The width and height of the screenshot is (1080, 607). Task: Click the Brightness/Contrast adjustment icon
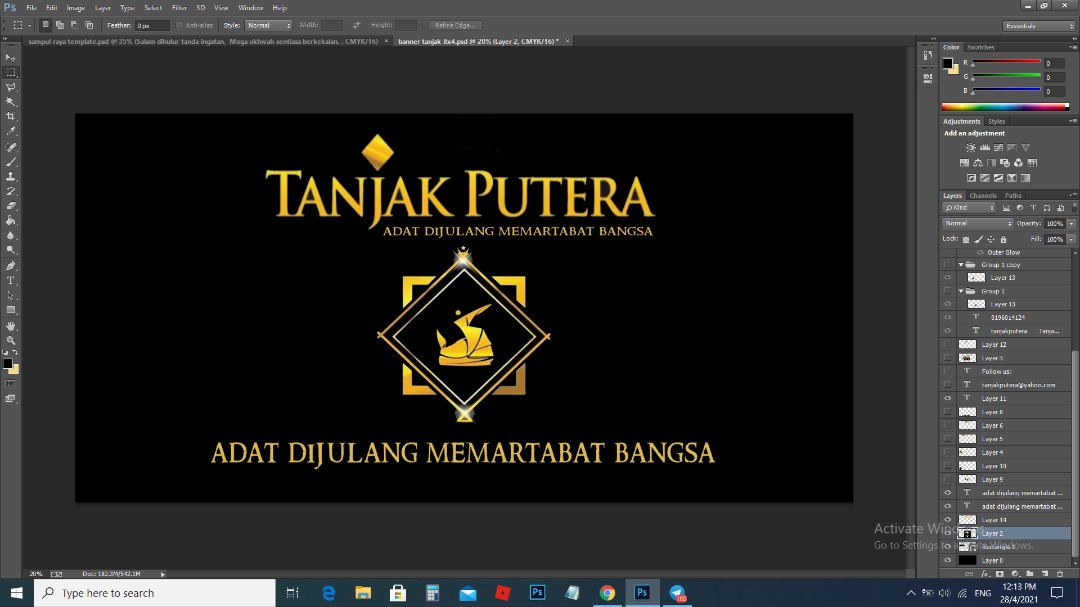970,147
